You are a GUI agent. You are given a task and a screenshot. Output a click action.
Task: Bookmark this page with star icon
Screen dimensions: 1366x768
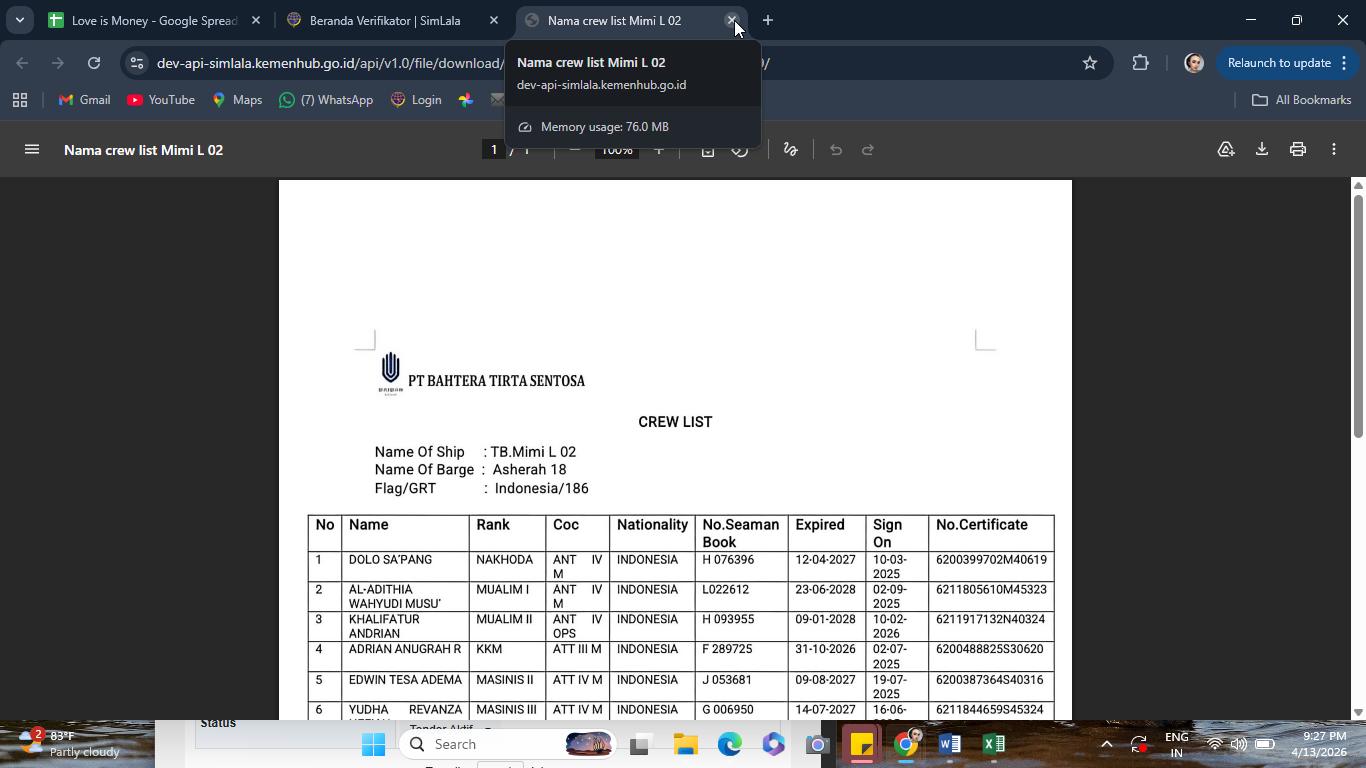1090,63
